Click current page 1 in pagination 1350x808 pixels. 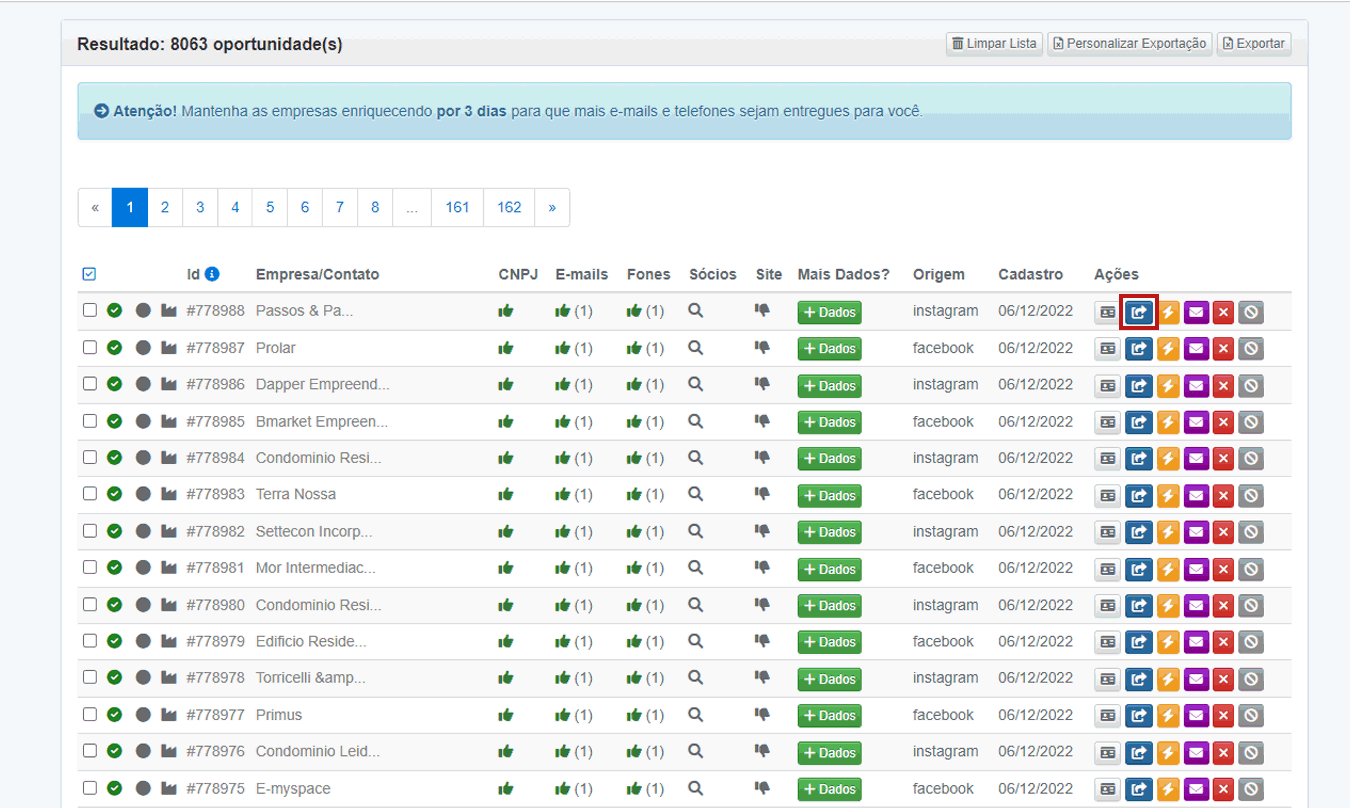[x=130, y=207]
